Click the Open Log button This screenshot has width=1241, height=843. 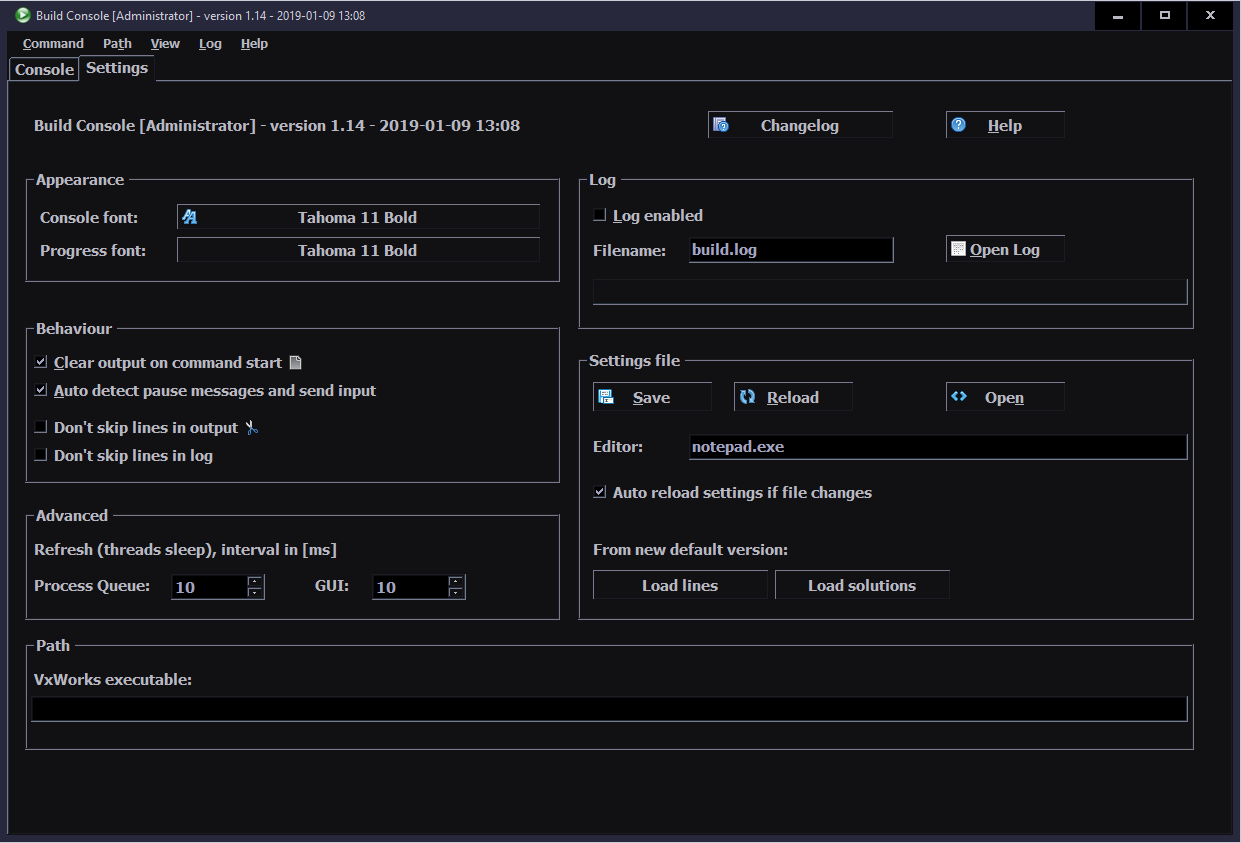[x=1005, y=249]
